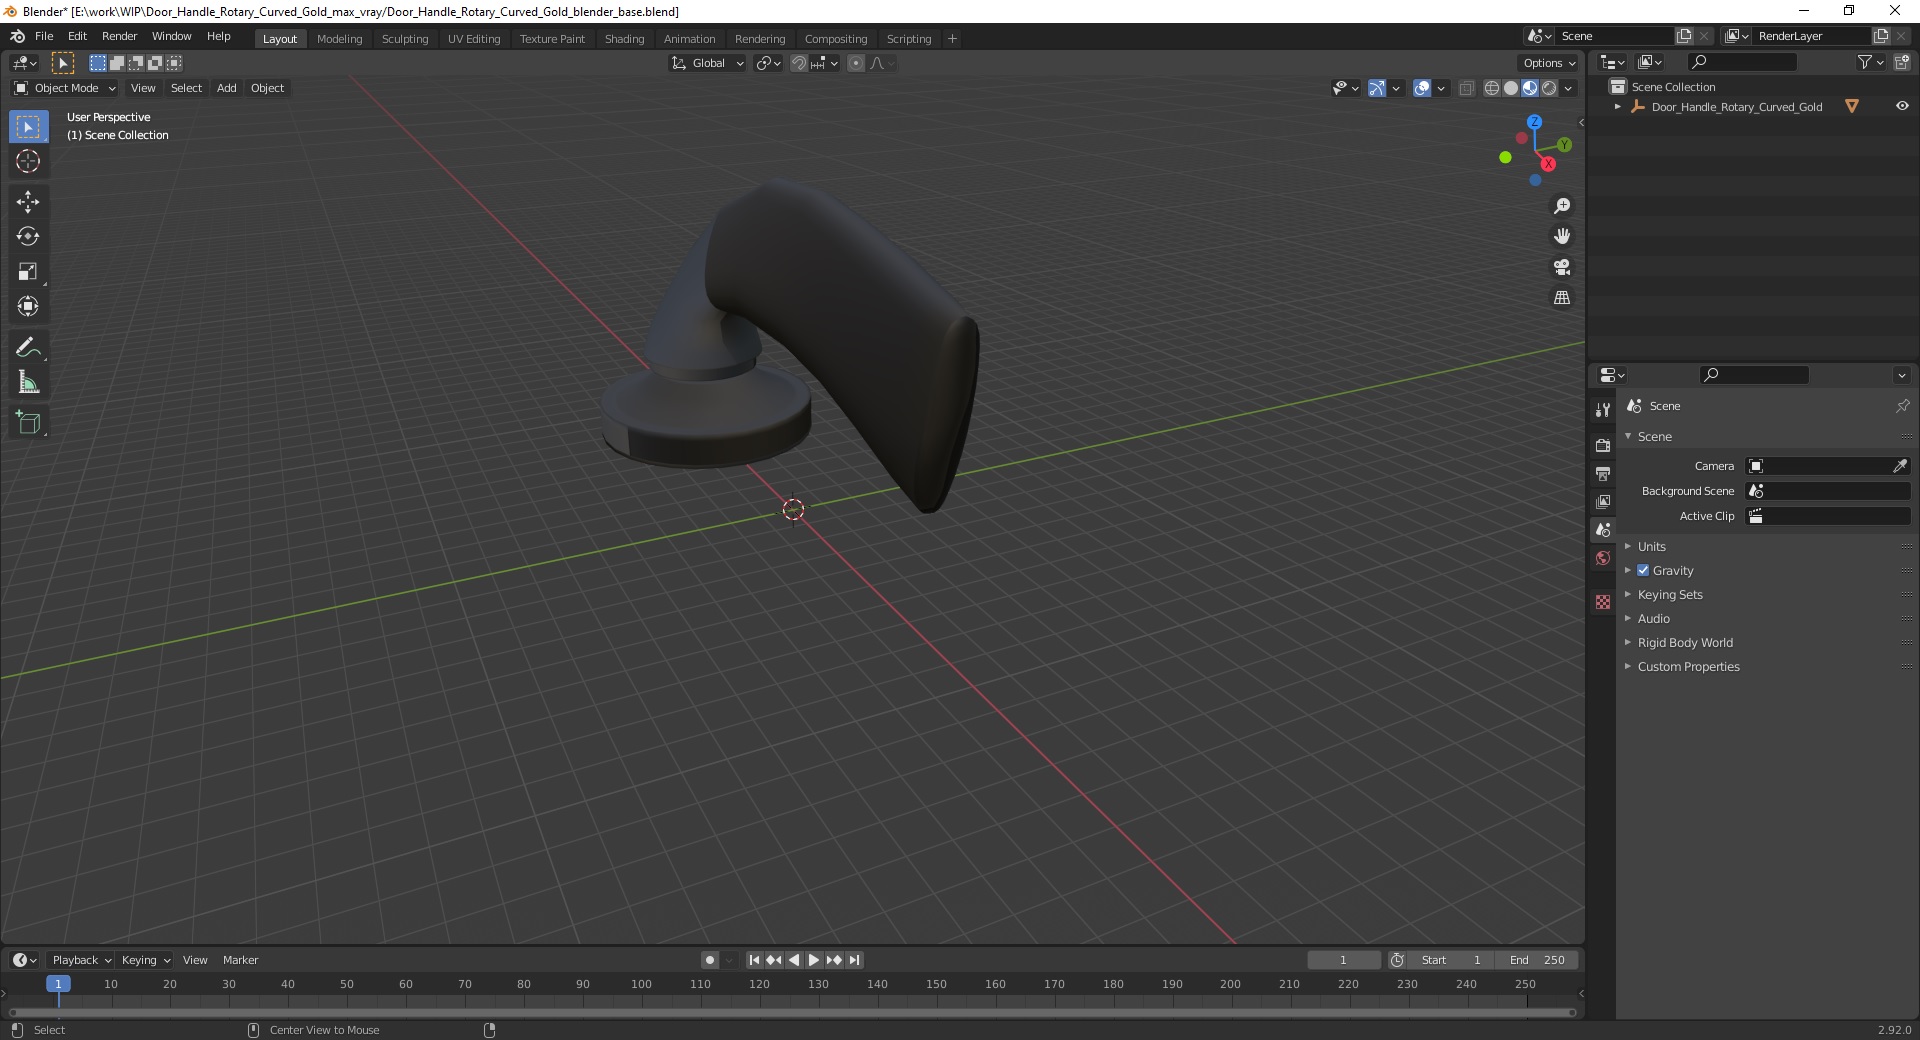The height and width of the screenshot is (1040, 1920).
Task: Toggle X-ray mode
Action: 1466,88
